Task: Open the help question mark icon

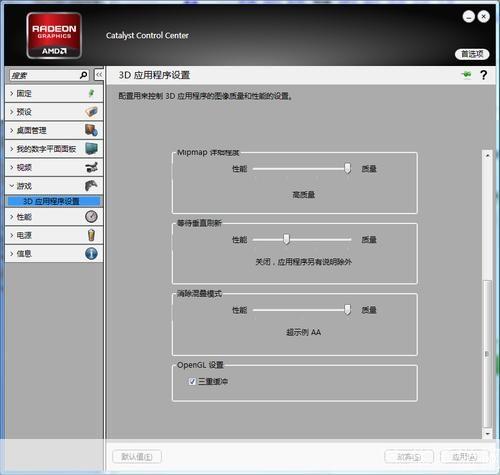Action: pos(483,75)
